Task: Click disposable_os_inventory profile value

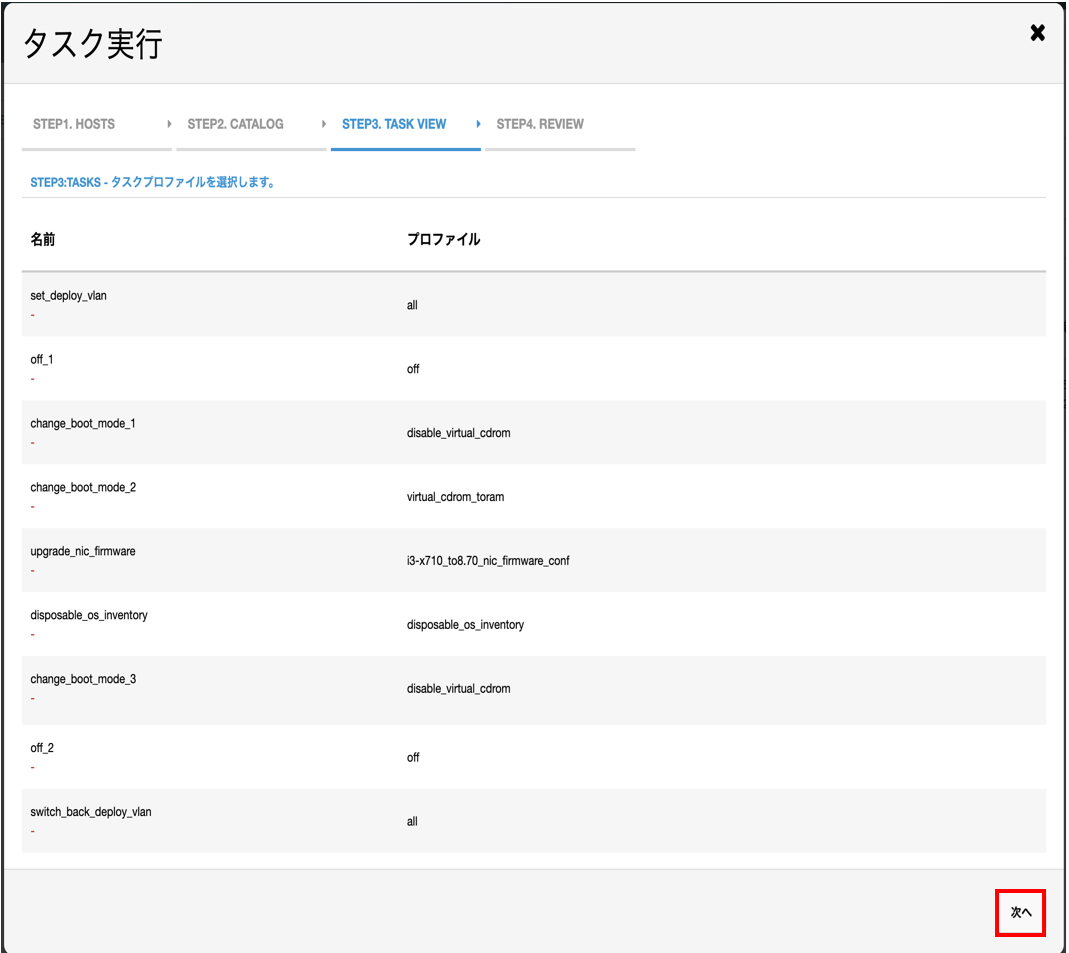Action: click(x=465, y=625)
